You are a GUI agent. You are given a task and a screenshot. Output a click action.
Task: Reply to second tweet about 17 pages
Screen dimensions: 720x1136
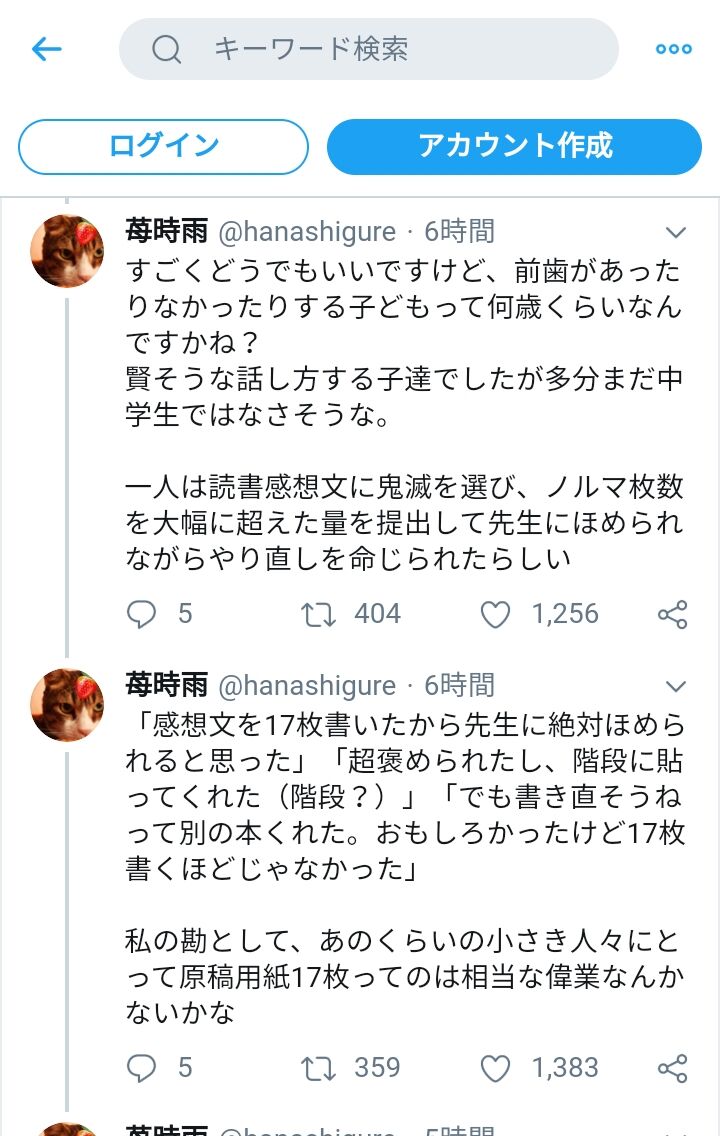coord(141,1068)
